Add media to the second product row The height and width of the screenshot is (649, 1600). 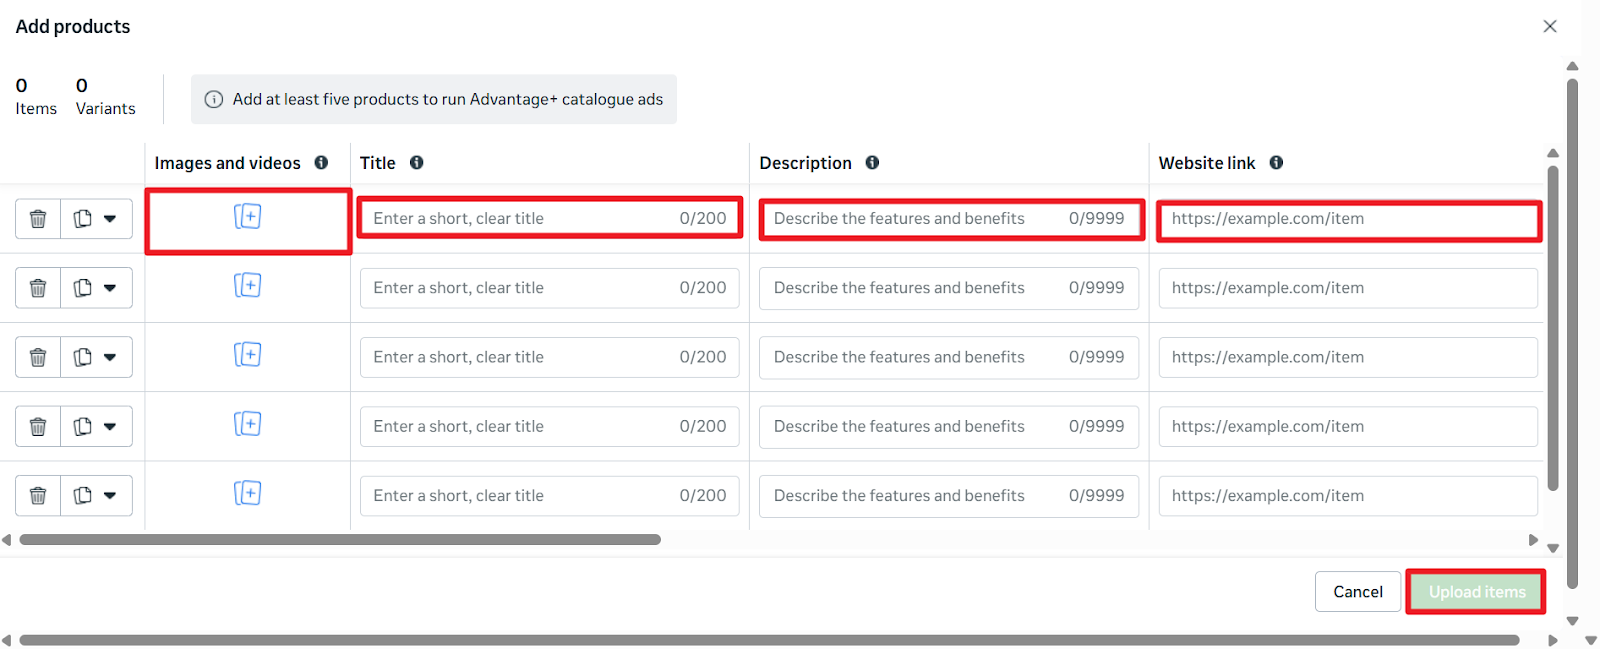(247, 286)
